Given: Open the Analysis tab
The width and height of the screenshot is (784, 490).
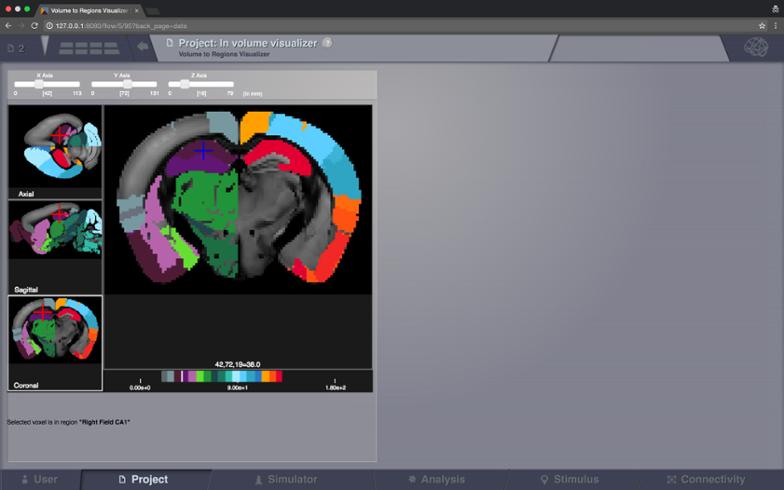Looking at the screenshot, I should (x=436, y=479).
